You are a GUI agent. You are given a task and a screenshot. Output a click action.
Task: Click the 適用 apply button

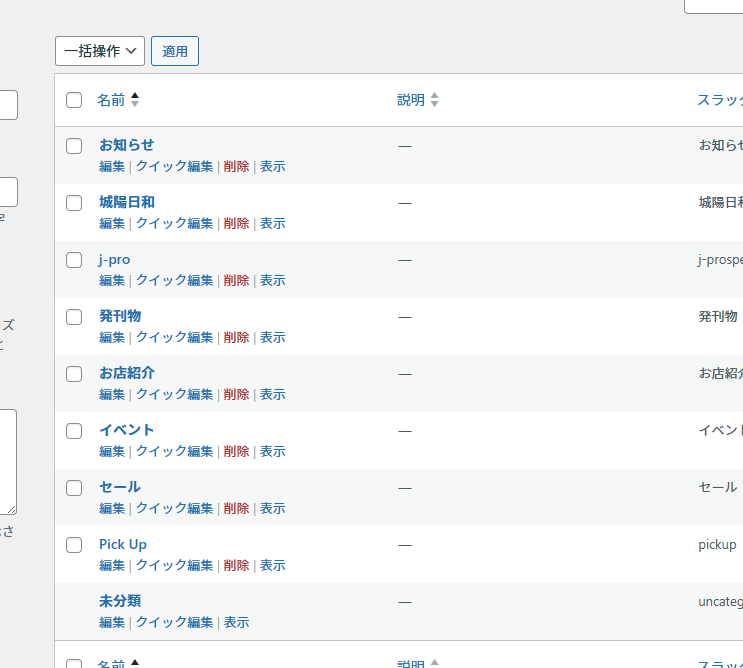175,51
